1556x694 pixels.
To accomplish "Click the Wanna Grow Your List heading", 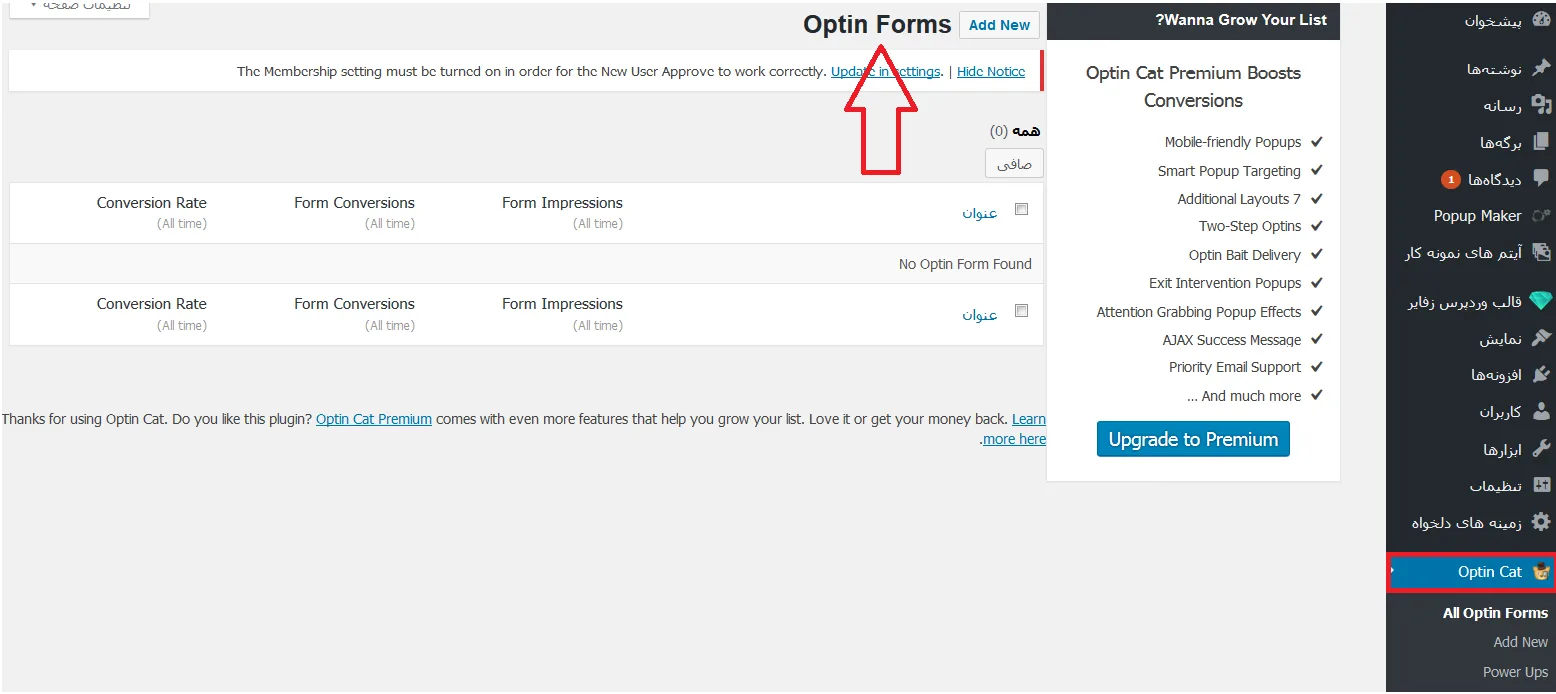I will (1241, 20).
